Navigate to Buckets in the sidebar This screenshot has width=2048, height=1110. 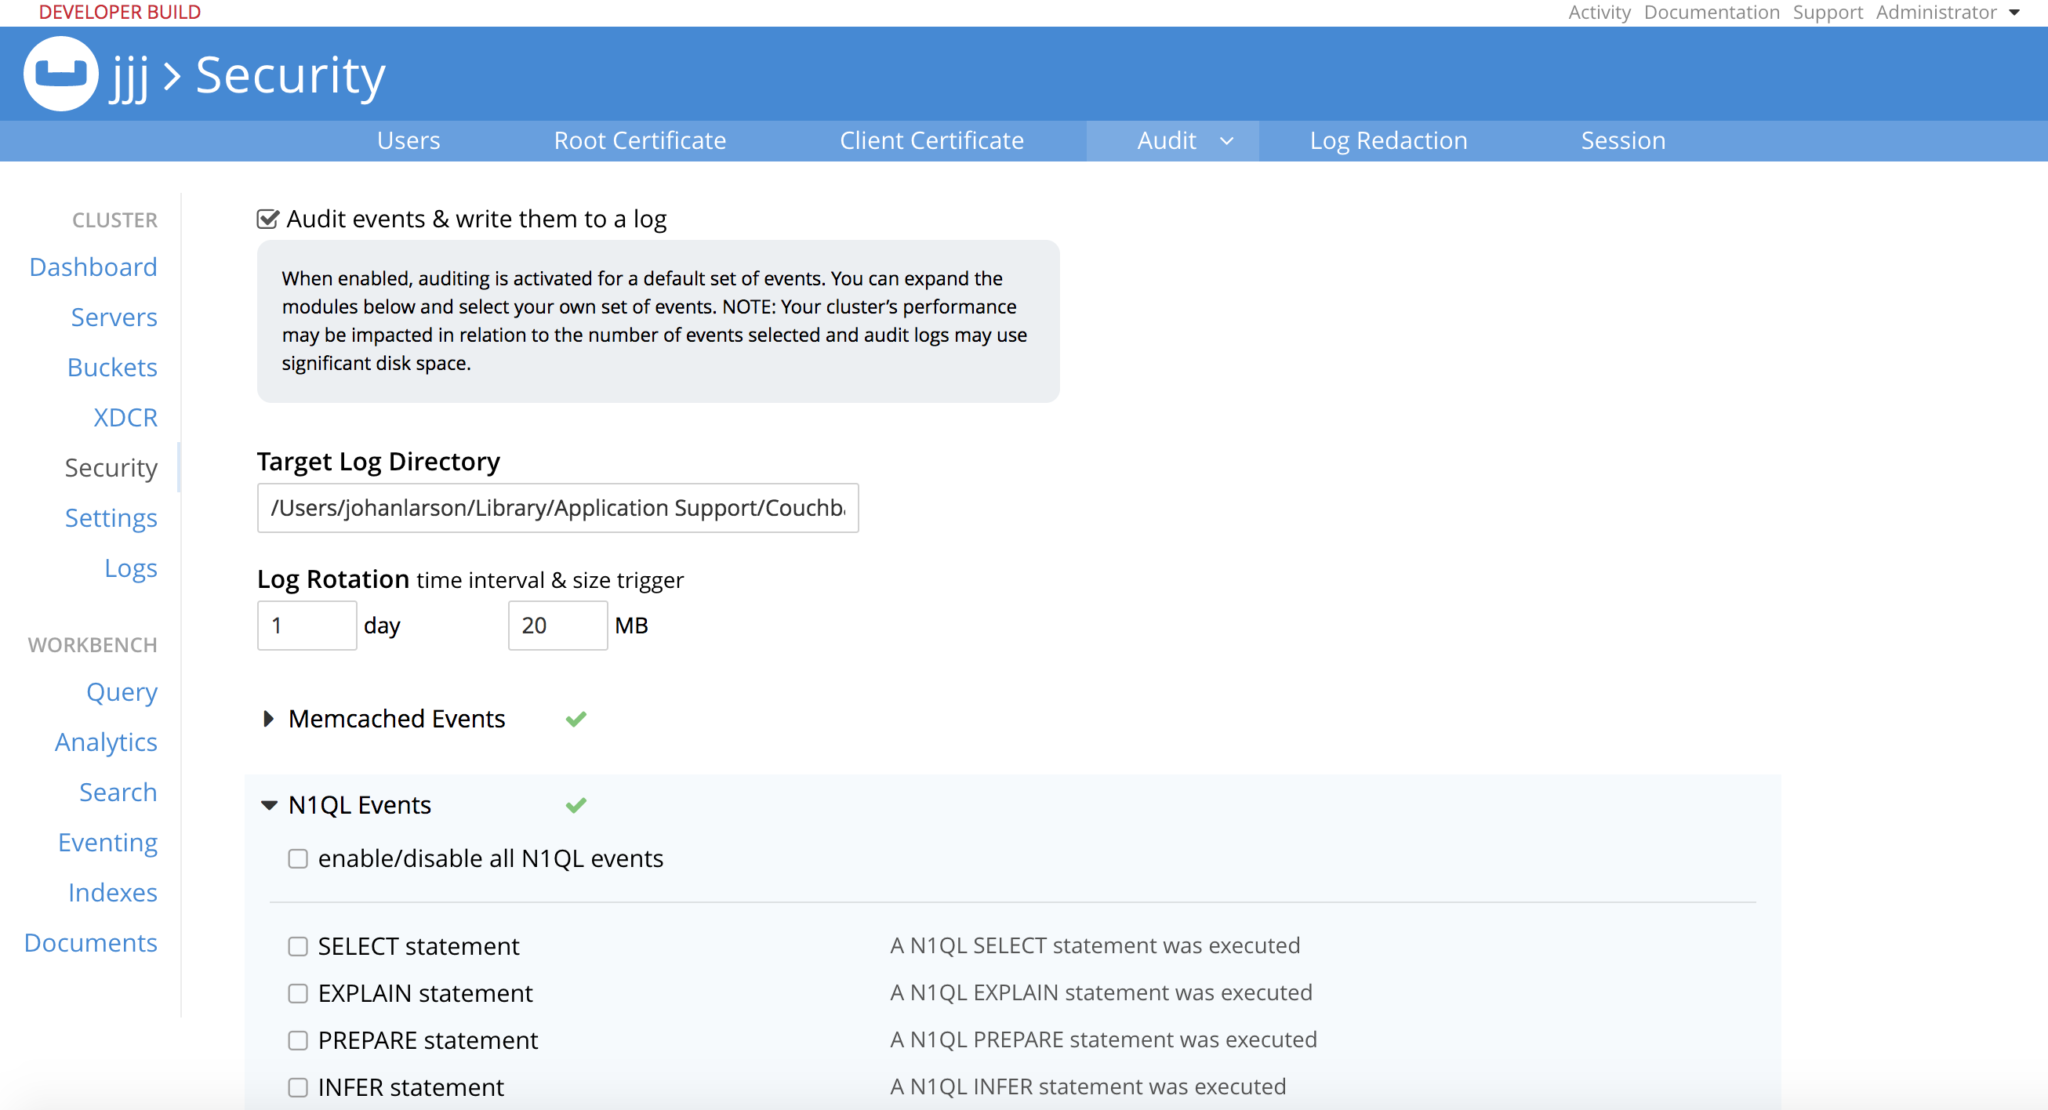pos(112,367)
